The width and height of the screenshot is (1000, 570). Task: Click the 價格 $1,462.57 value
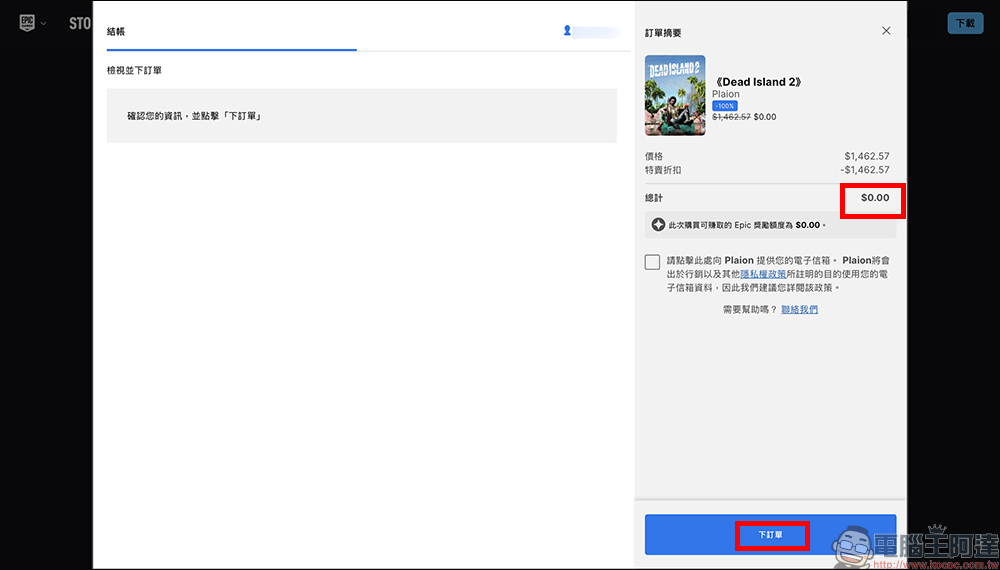point(867,156)
